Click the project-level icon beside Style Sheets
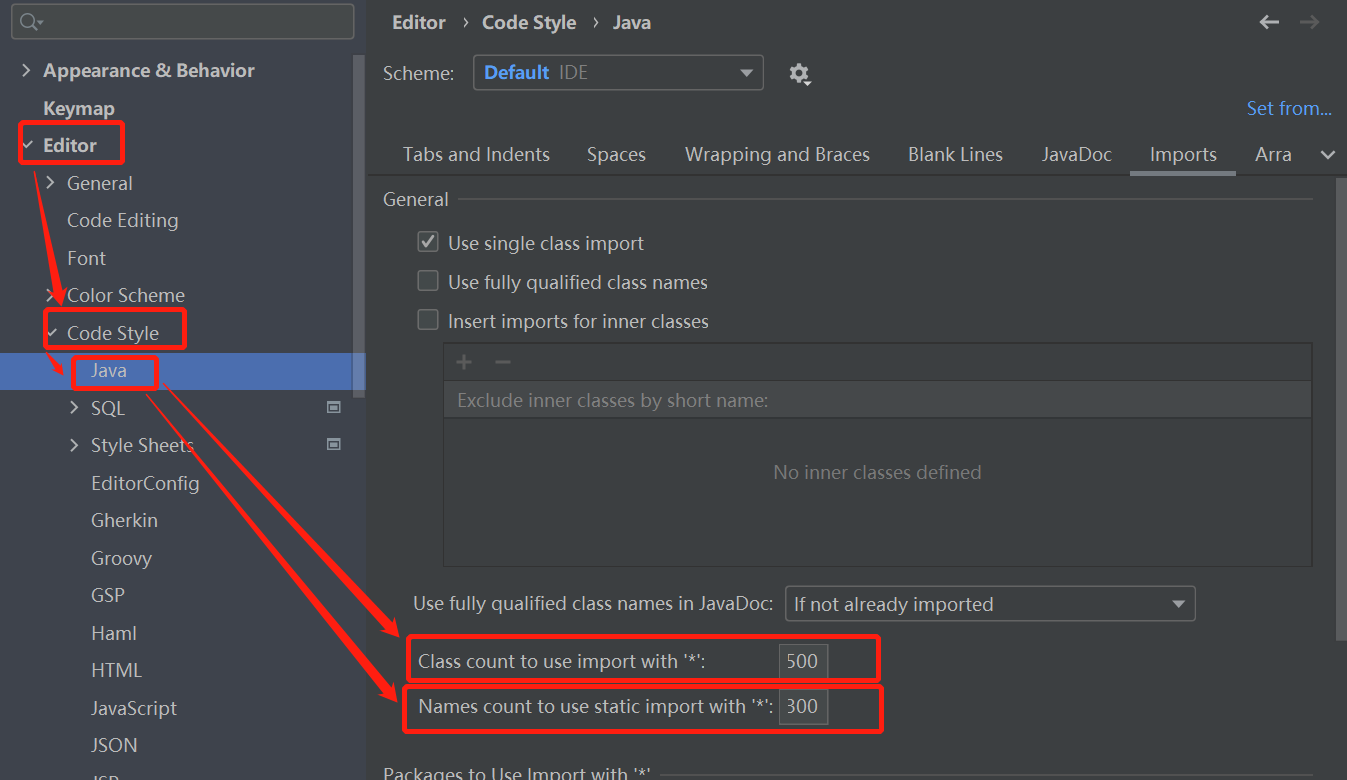1347x780 pixels. 334,445
